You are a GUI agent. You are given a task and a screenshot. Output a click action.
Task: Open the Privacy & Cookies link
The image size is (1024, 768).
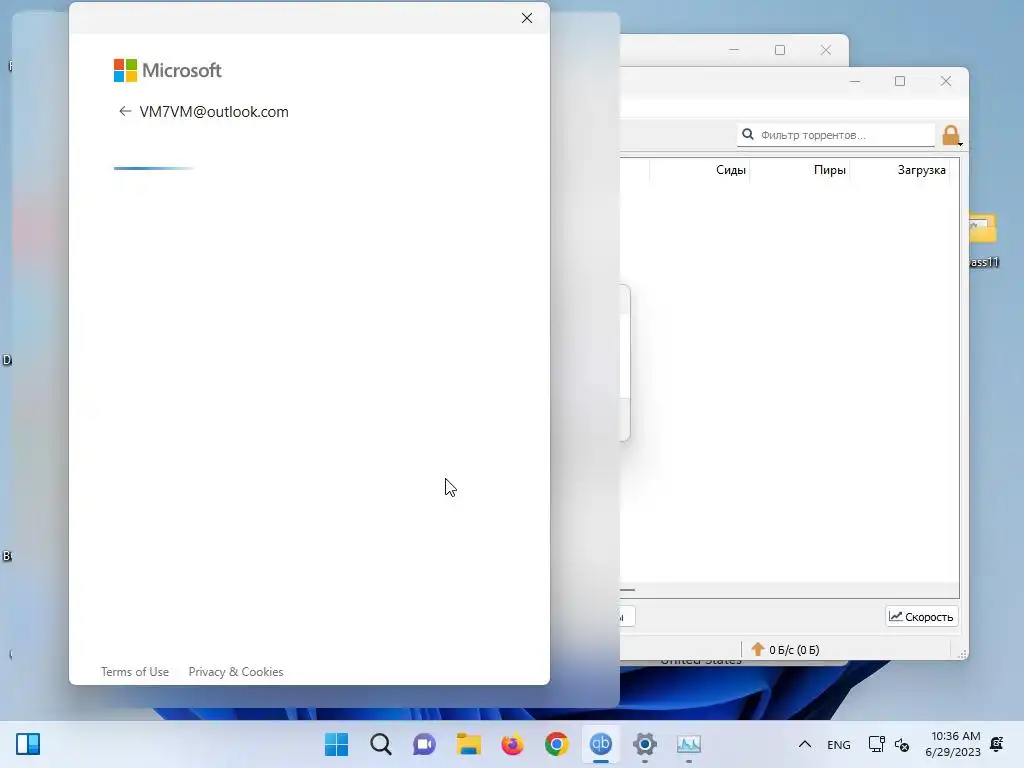pyautogui.click(x=236, y=672)
